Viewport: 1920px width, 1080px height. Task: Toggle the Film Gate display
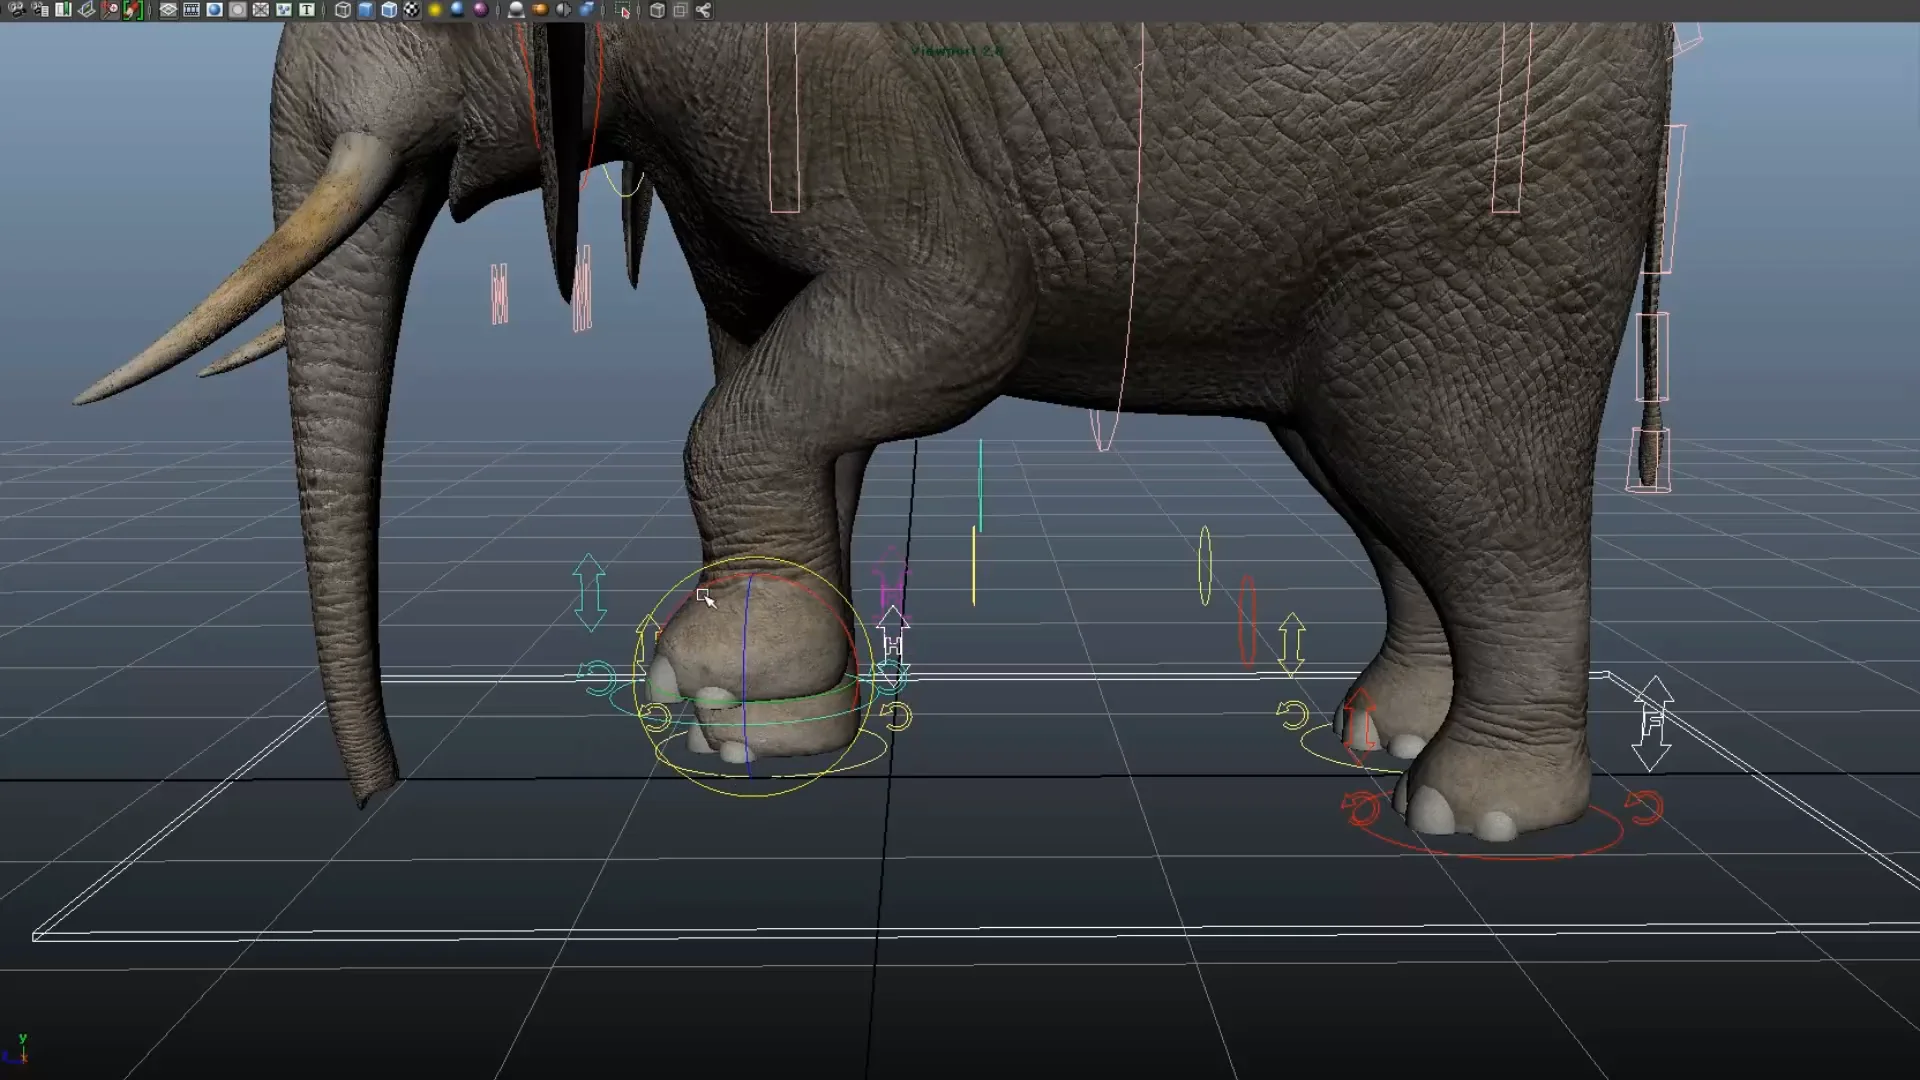tap(191, 10)
